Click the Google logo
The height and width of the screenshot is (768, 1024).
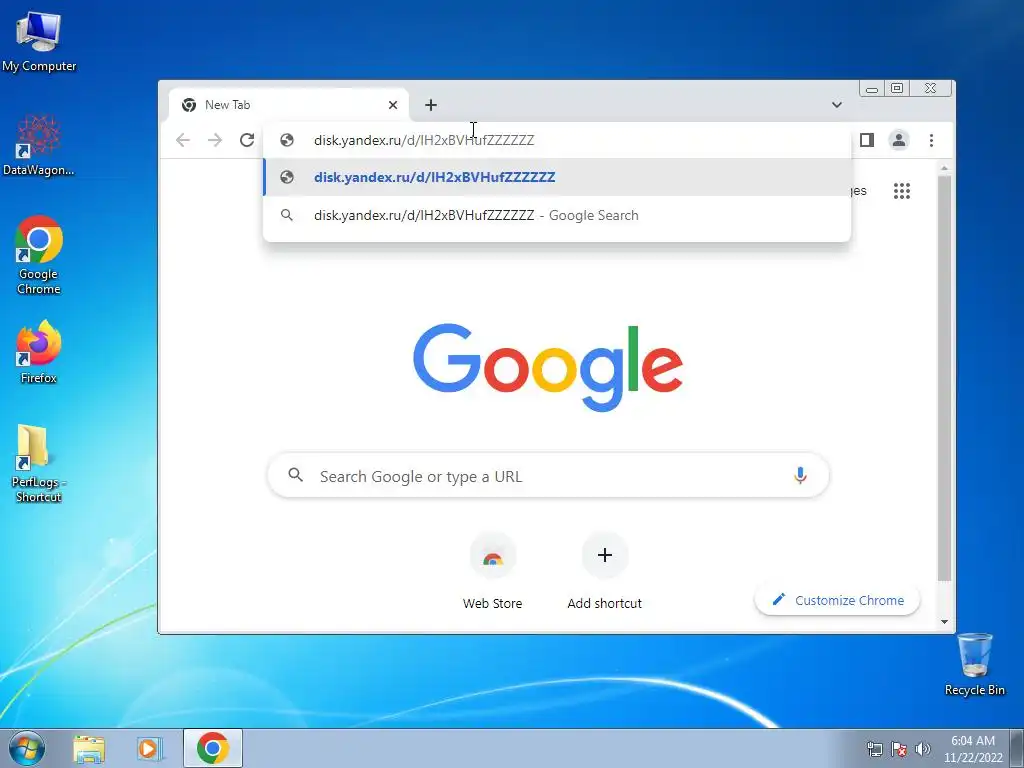(548, 366)
